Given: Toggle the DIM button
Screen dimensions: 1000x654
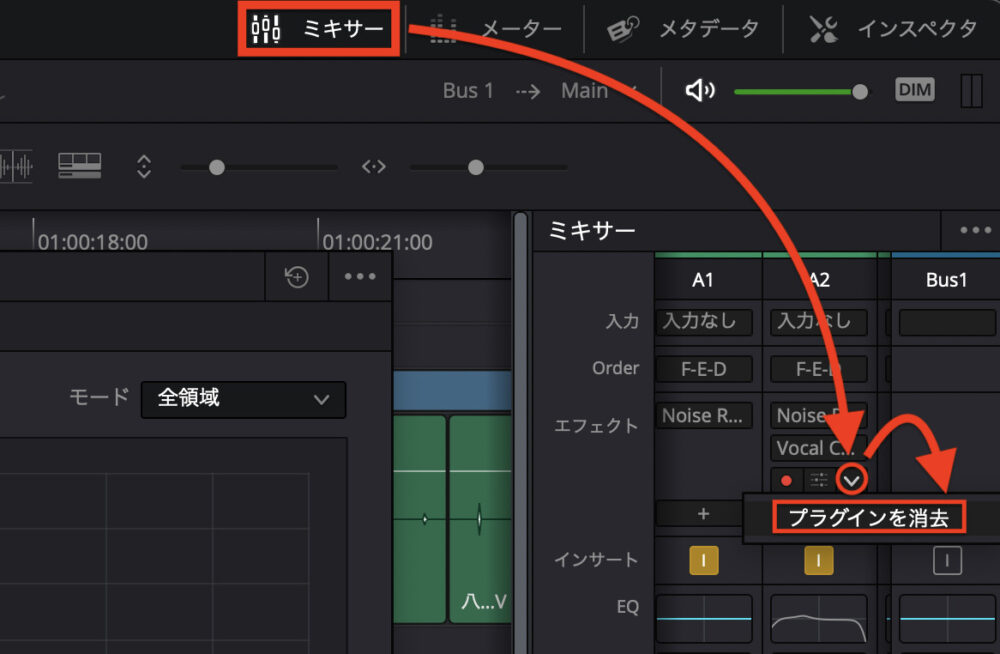Looking at the screenshot, I should (x=915, y=90).
